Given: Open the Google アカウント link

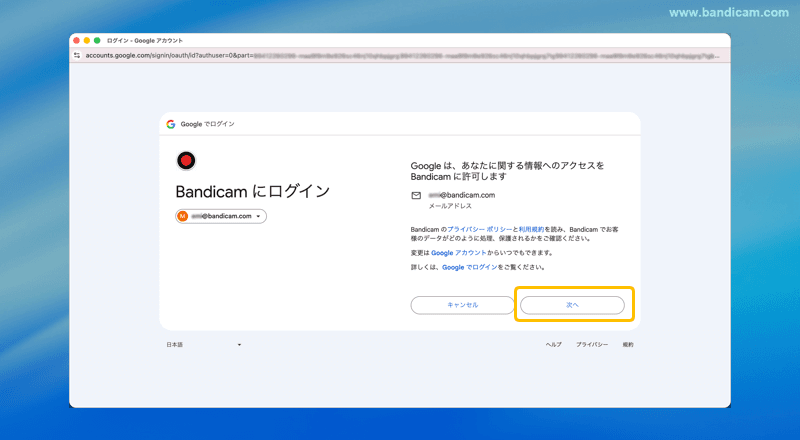Looking at the screenshot, I should pos(459,253).
